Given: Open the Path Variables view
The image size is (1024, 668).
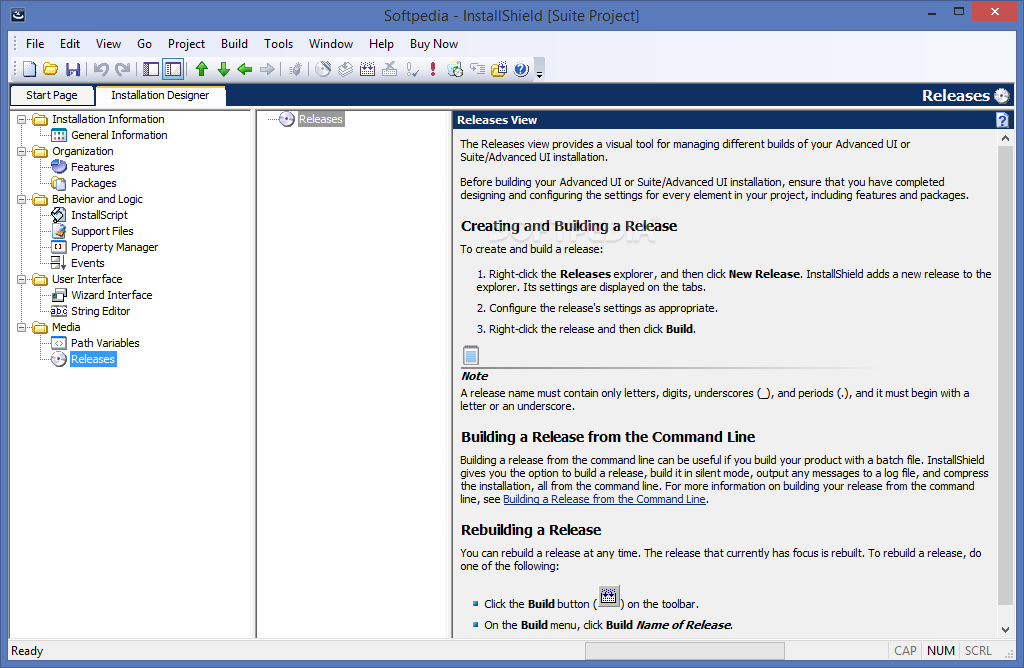Looking at the screenshot, I should coord(105,343).
